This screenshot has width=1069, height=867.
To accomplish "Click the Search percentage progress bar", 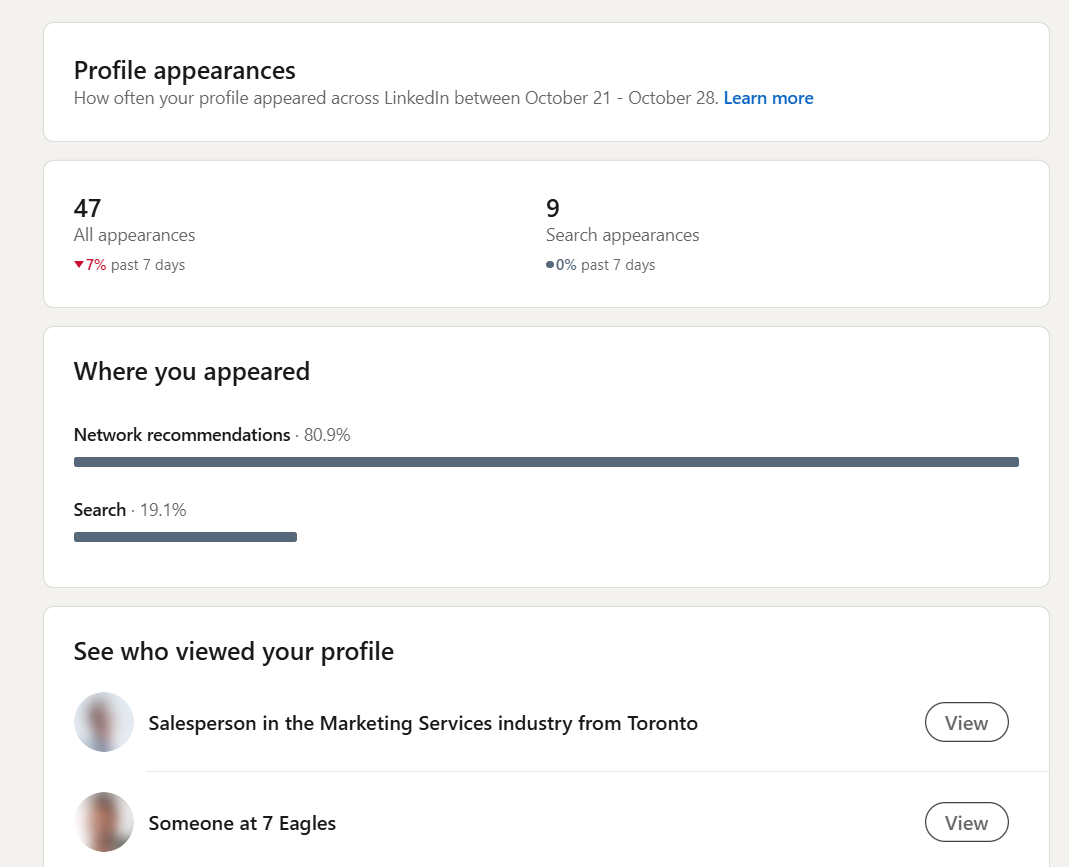I will coord(184,536).
